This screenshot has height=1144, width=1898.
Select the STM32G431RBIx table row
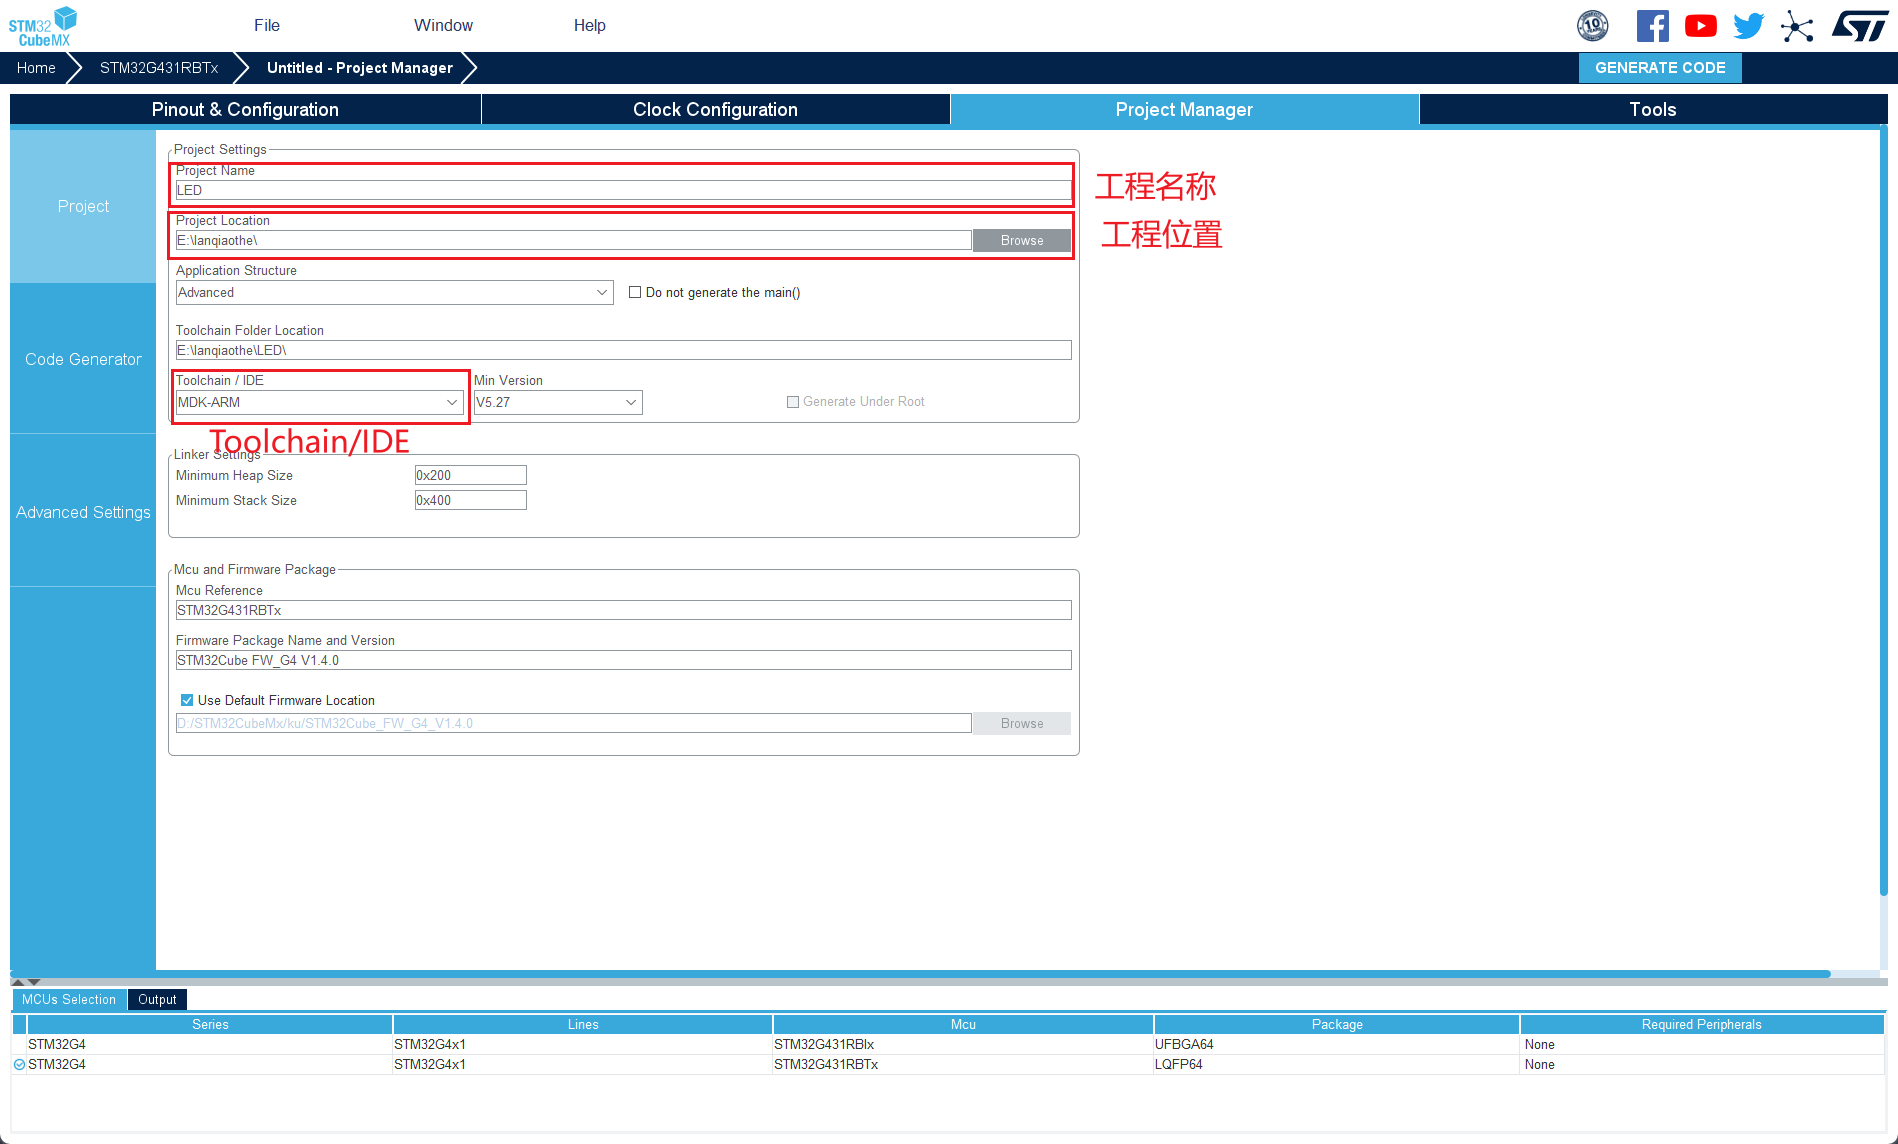tap(948, 1045)
